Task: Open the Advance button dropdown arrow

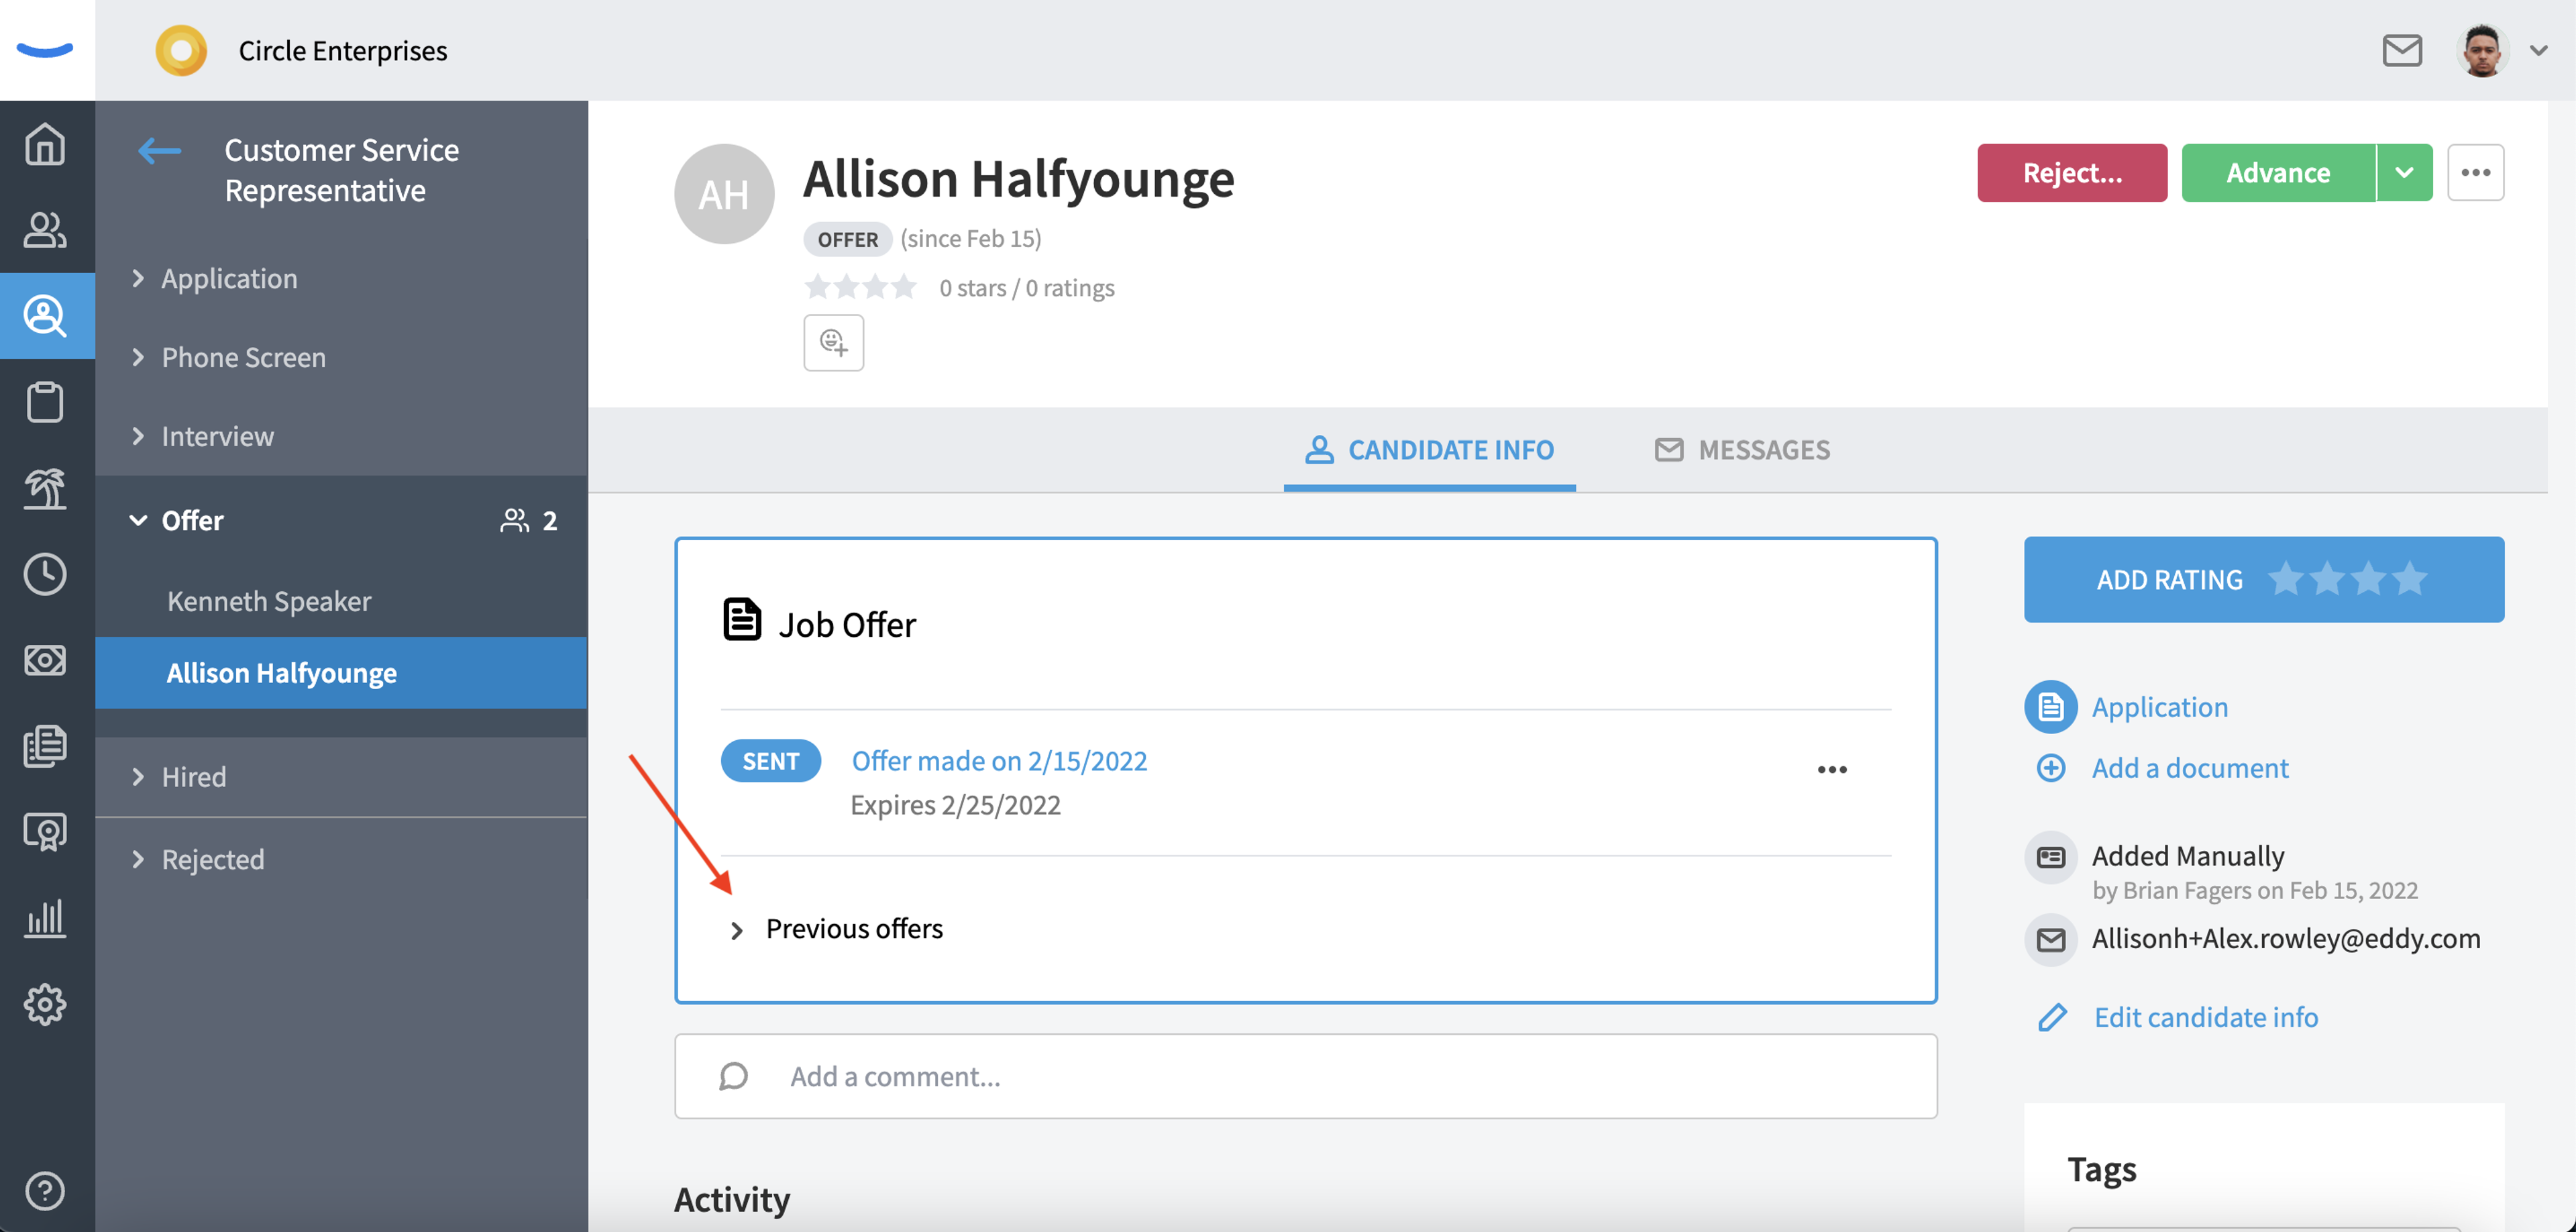Action: coord(2404,173)
